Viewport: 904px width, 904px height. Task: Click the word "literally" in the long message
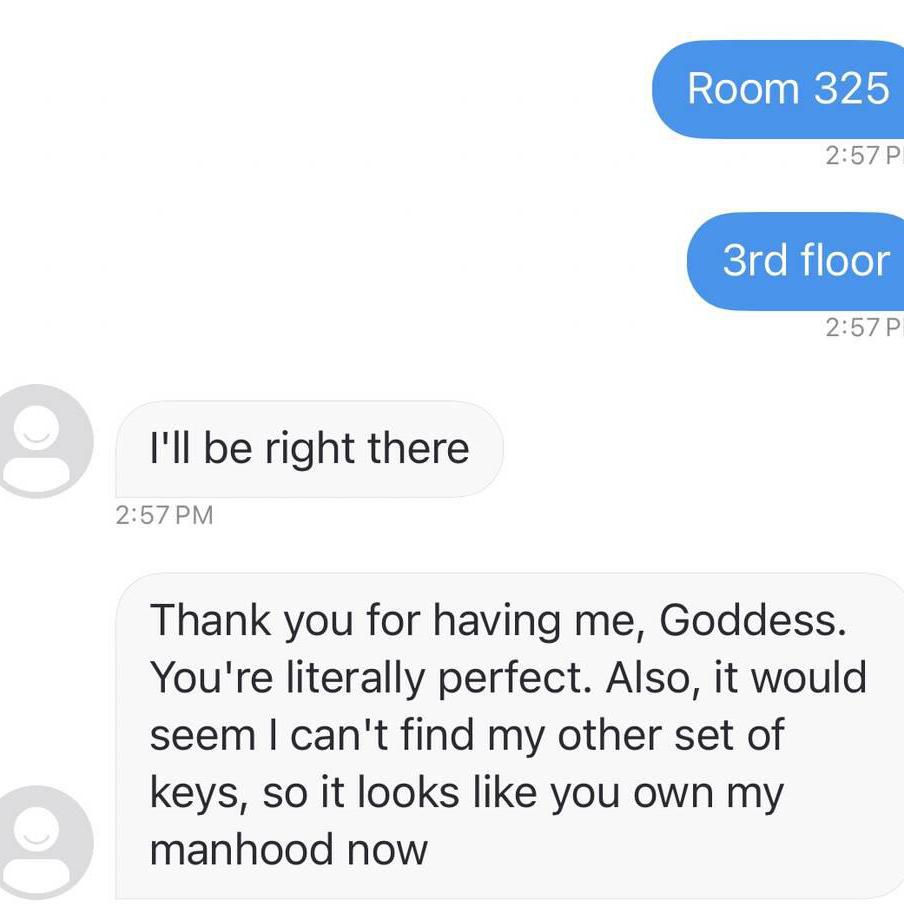pos(356,677)
